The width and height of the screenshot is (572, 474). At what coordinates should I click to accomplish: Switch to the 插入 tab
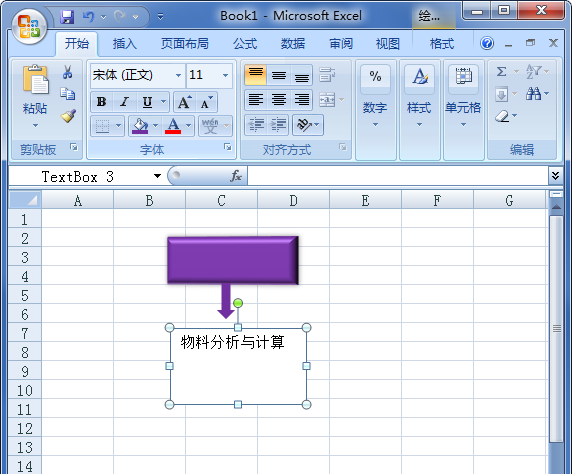pos(124,44)
